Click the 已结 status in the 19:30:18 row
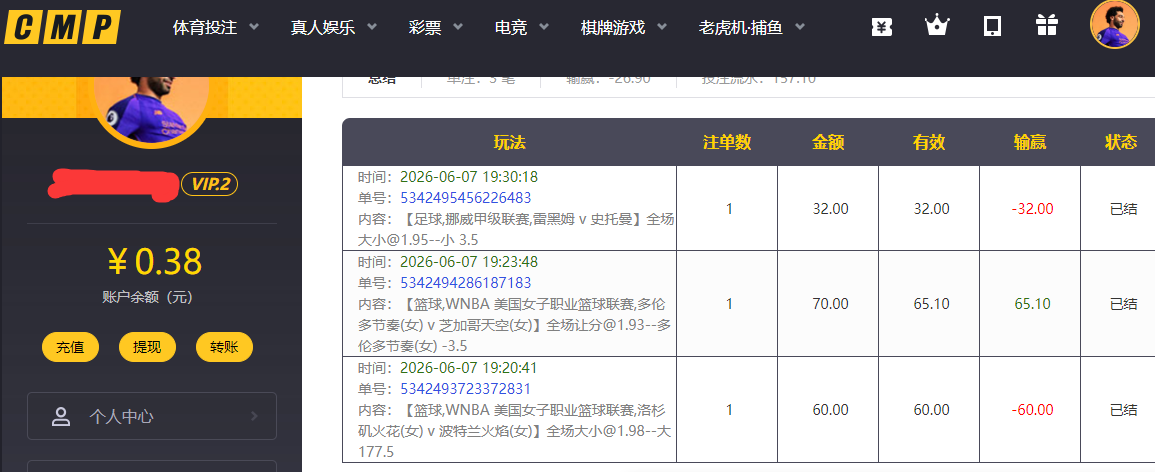Screen dimensions: 1155x472 pyautogui.click(x=1123, y=209)
